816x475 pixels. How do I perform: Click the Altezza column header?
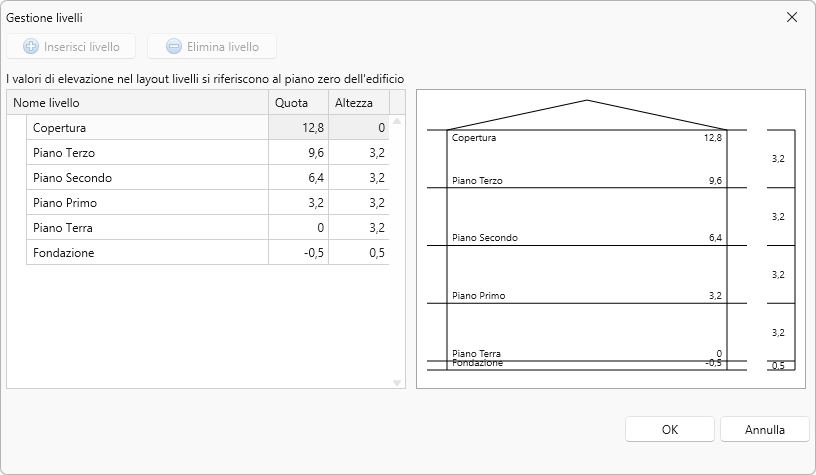point(357,103)
